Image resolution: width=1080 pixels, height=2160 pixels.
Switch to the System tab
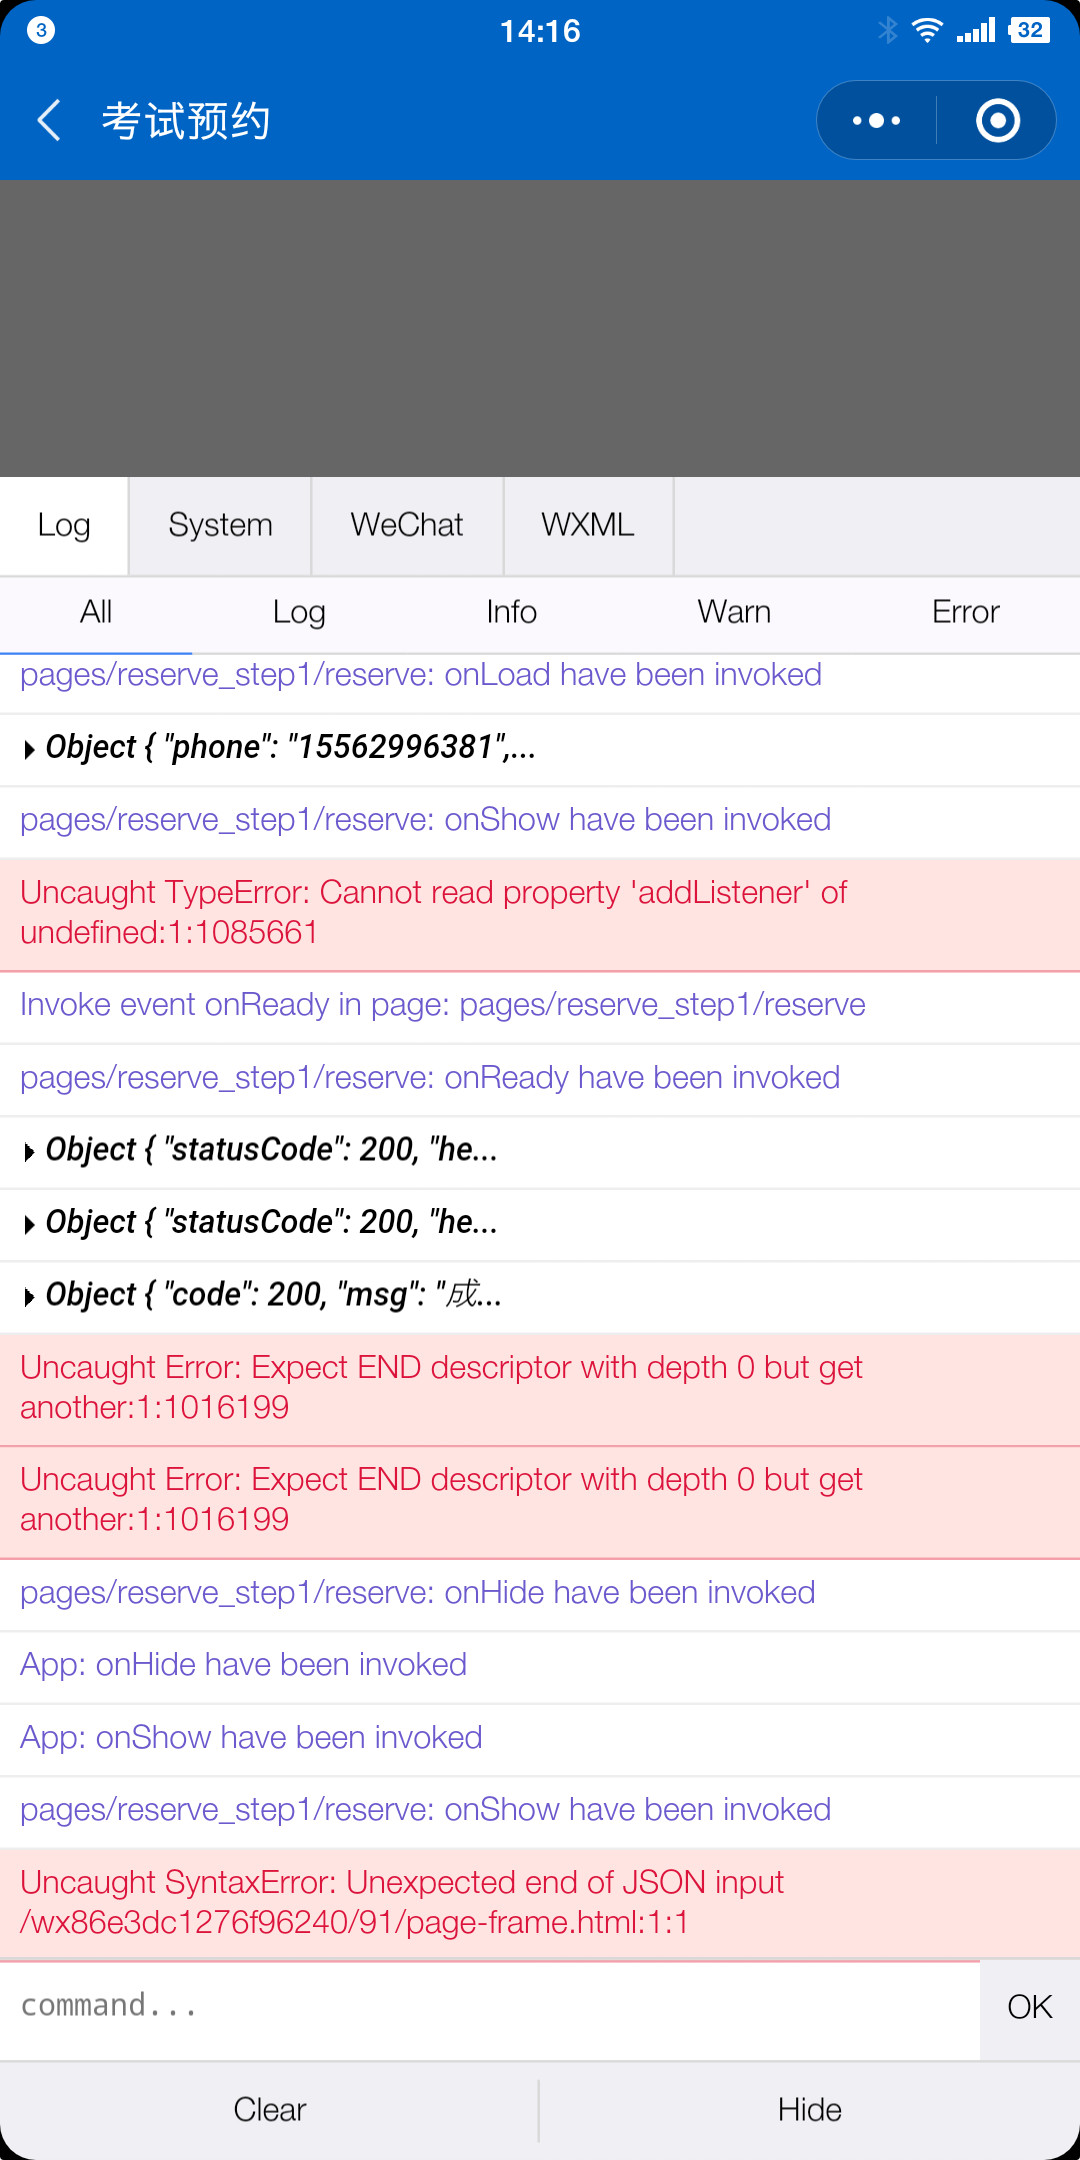pos(220,525)
